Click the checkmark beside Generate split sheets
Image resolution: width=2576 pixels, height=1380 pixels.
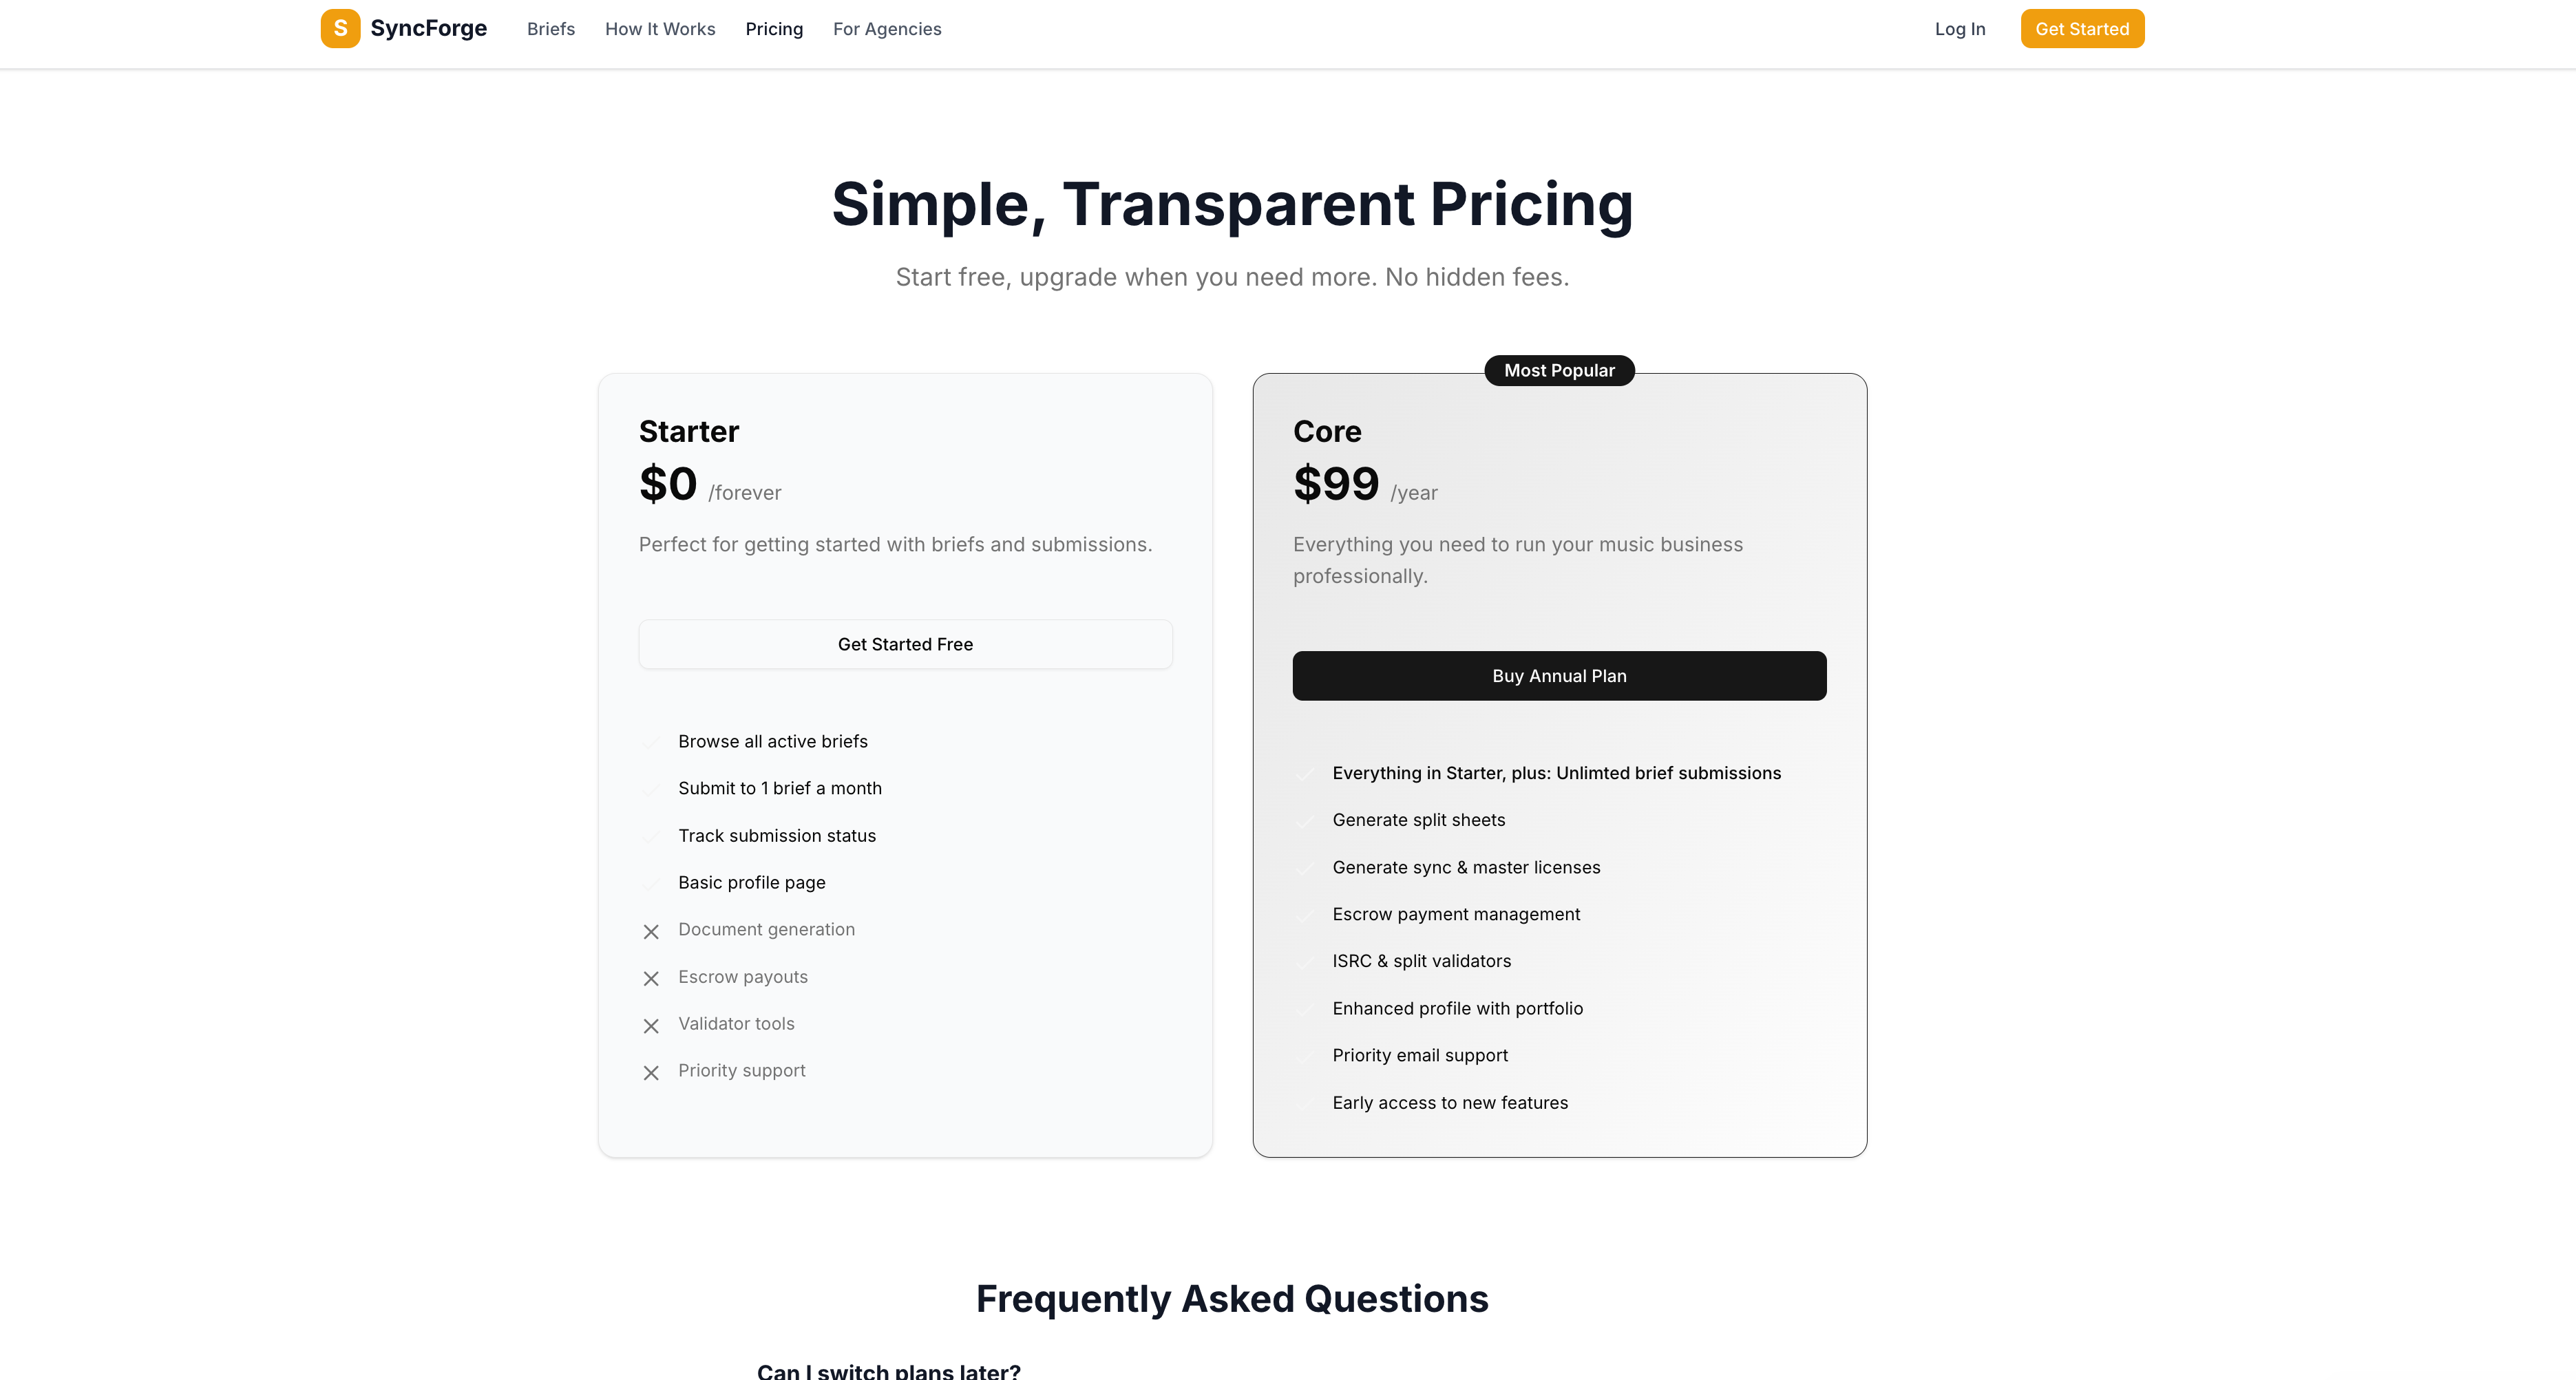pyautogui.click(x=1306, y=820)
